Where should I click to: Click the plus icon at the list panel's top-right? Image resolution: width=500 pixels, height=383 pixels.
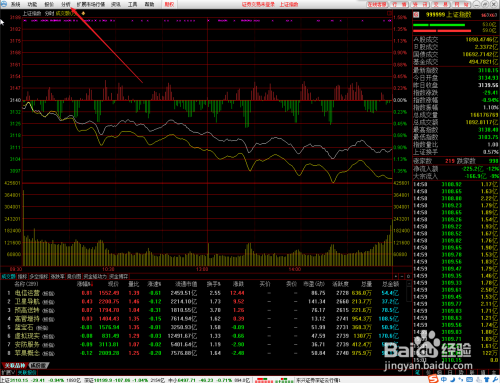coord(396,276)
